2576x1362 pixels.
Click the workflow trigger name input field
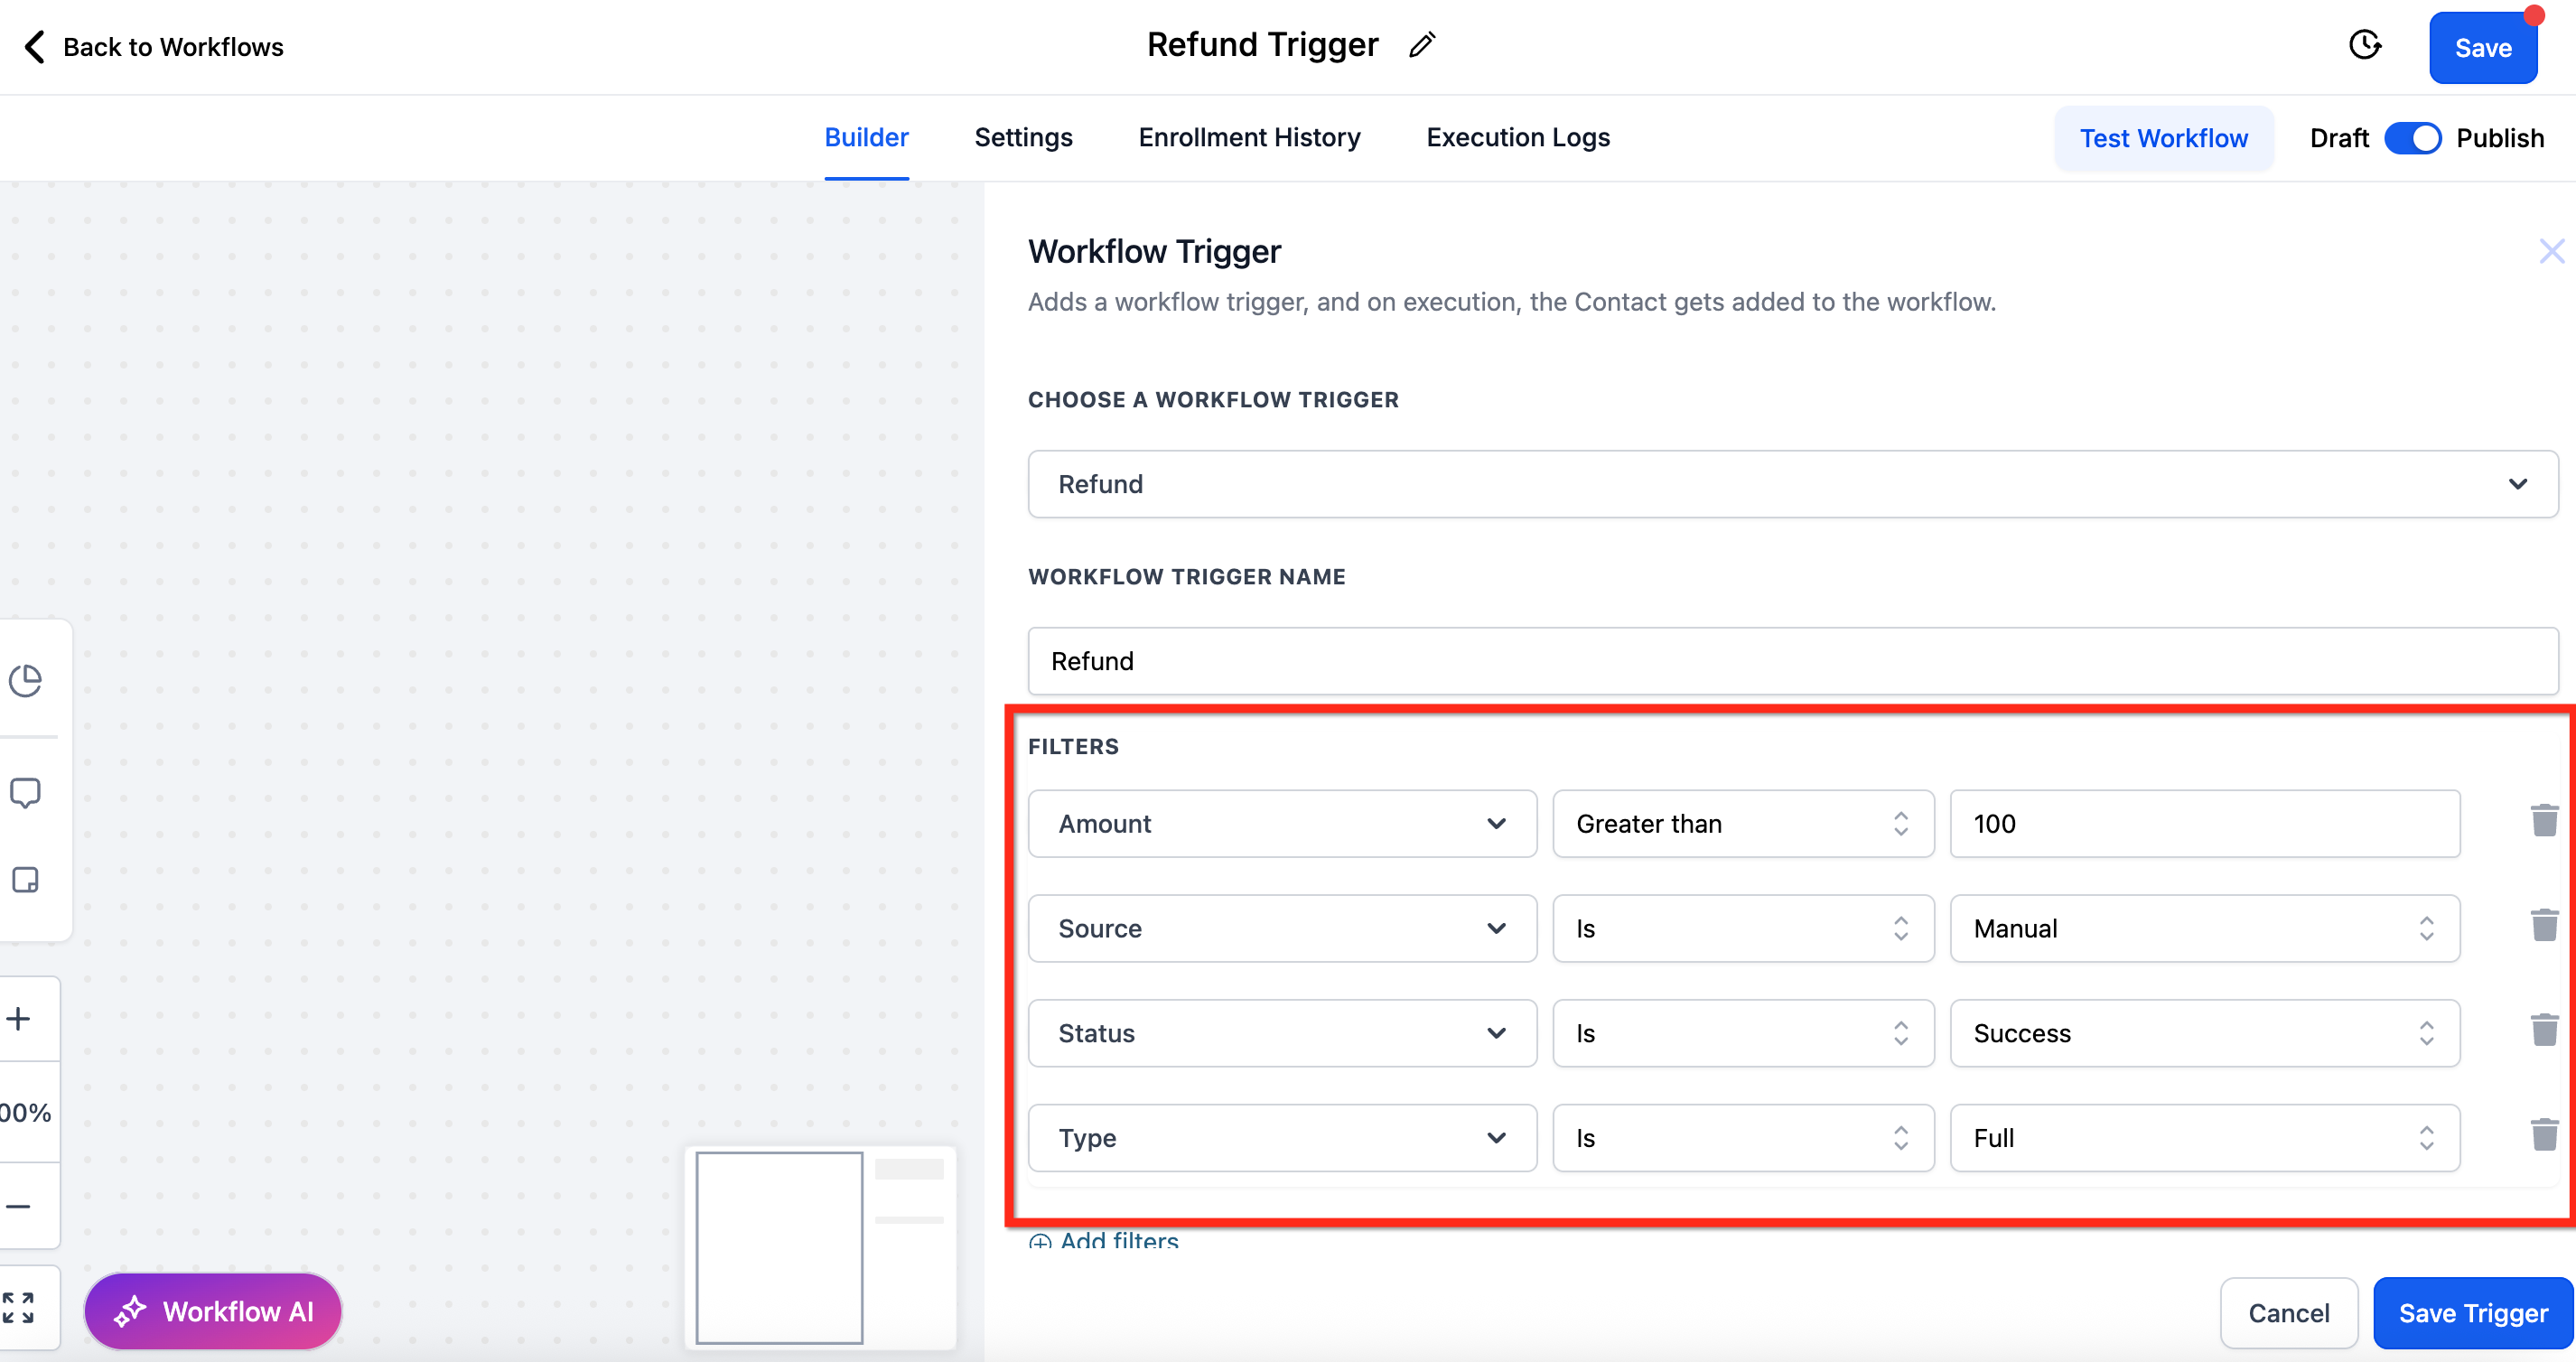[x=1792, y=661]
